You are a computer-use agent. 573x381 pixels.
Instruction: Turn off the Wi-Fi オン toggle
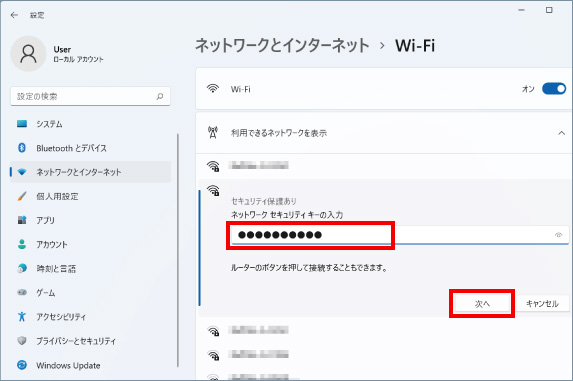[x=554, y=89]
